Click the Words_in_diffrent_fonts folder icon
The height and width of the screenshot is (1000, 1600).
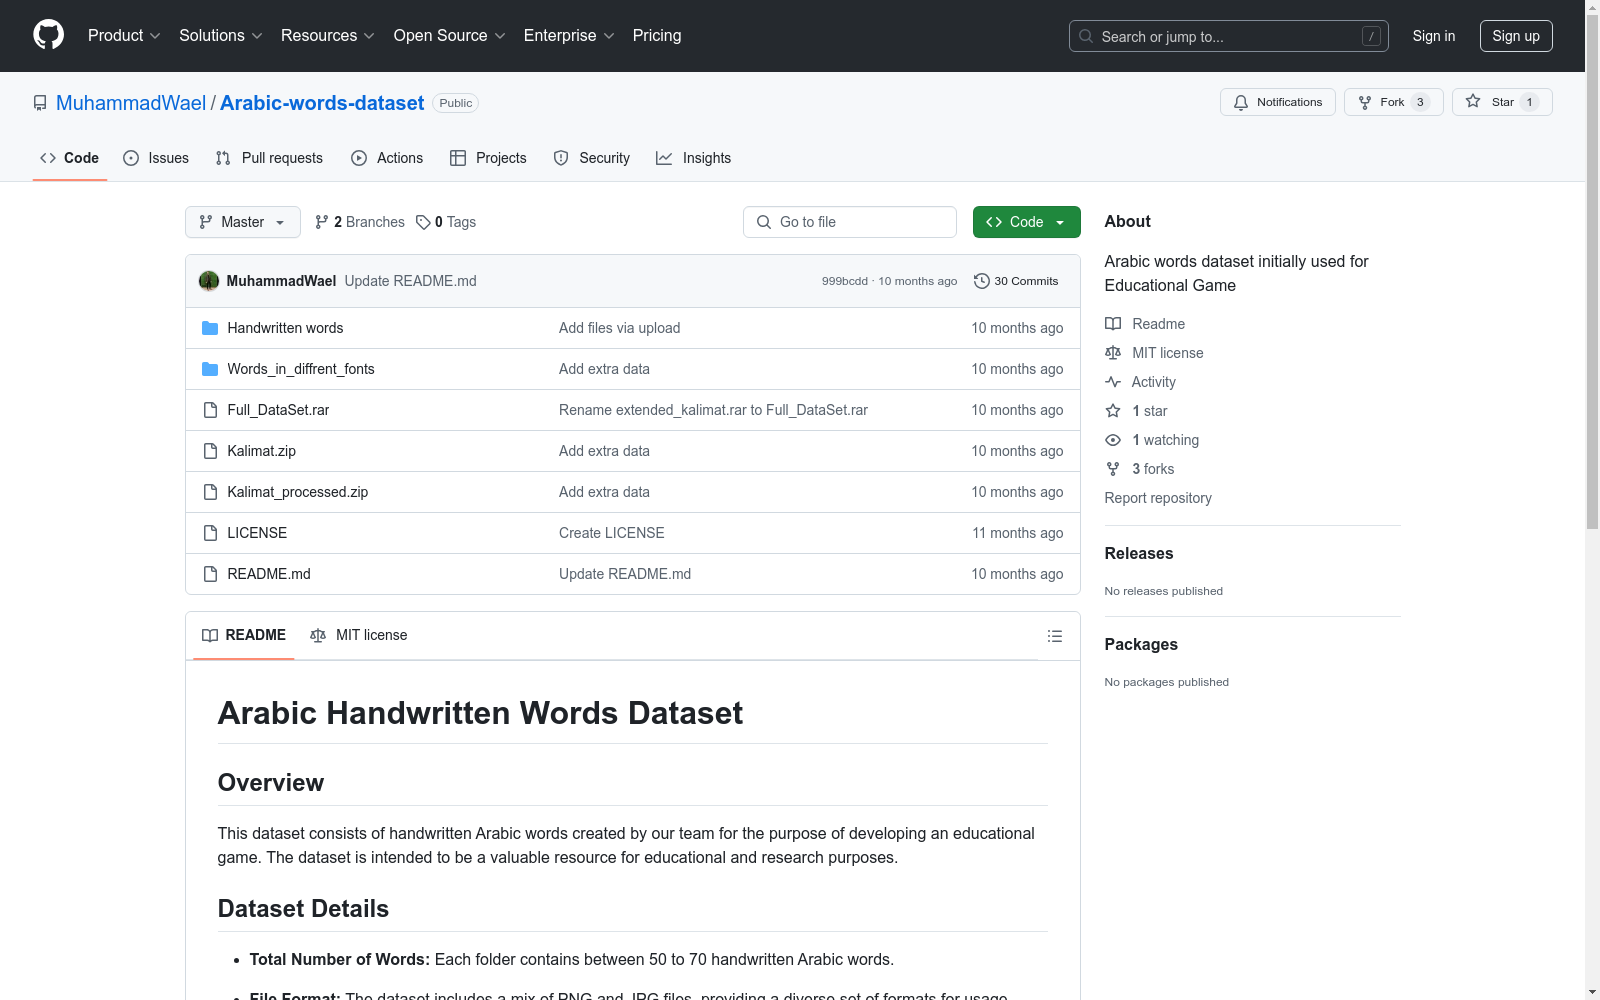click(x=210, y=369)
